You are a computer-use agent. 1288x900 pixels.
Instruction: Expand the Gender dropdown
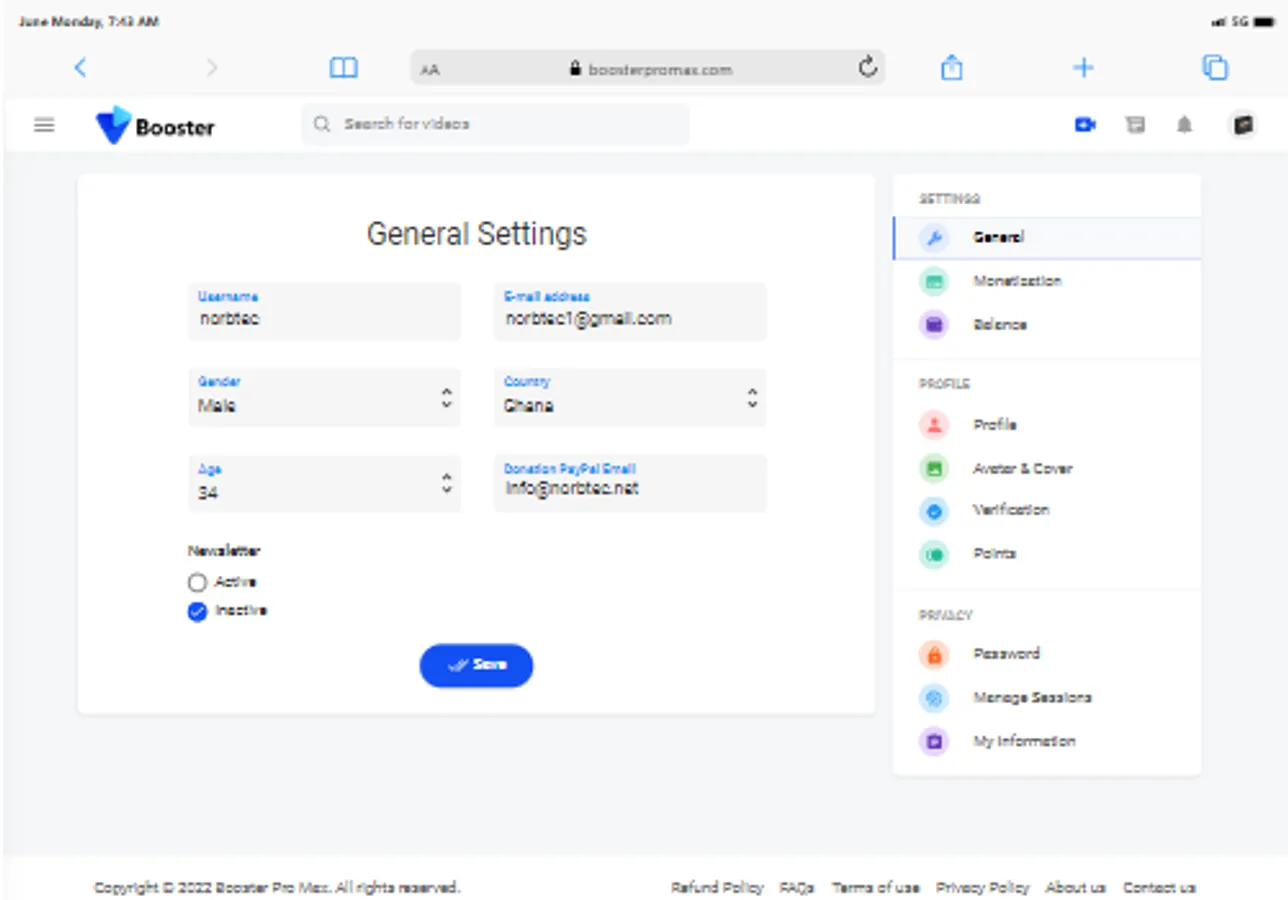point(324,398)
